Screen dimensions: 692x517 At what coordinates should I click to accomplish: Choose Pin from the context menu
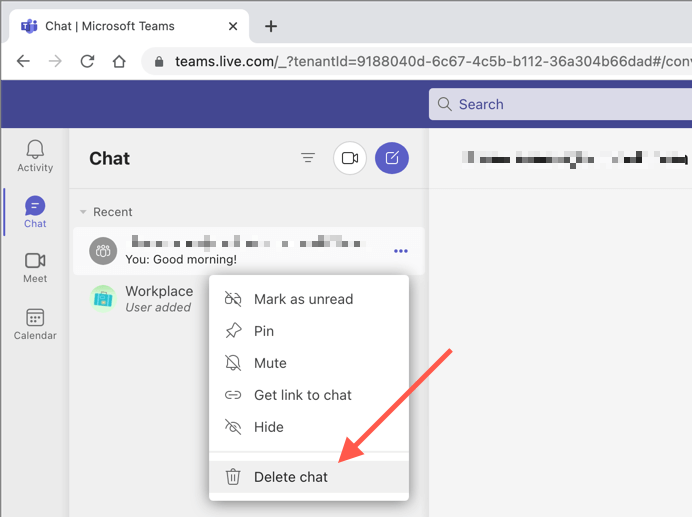309,331
